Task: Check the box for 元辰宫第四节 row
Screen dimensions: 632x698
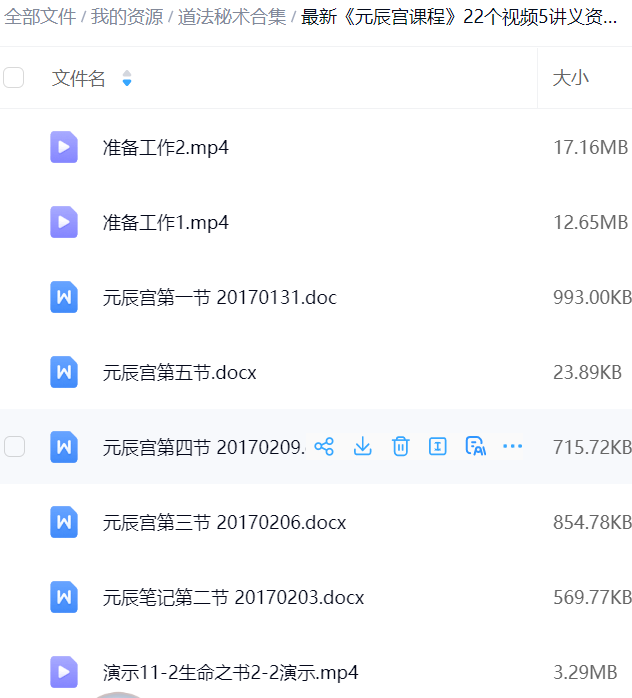Action: coord(14,447)
